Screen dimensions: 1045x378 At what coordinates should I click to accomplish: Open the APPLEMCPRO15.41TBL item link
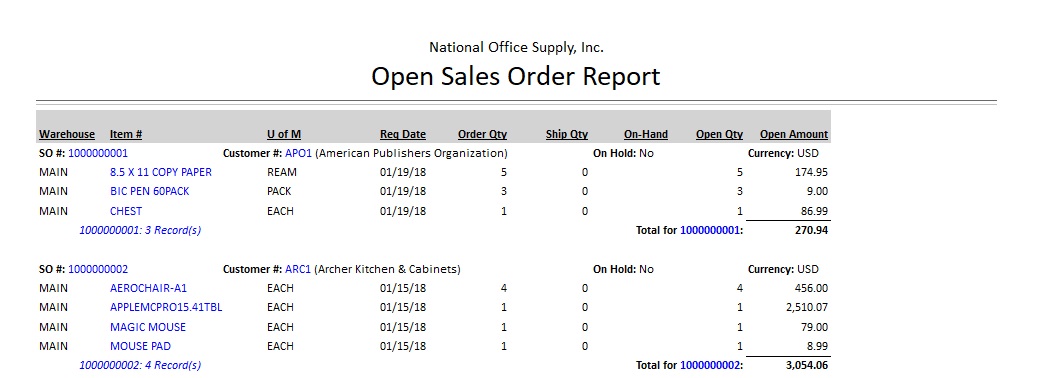[x=166, y=307]
